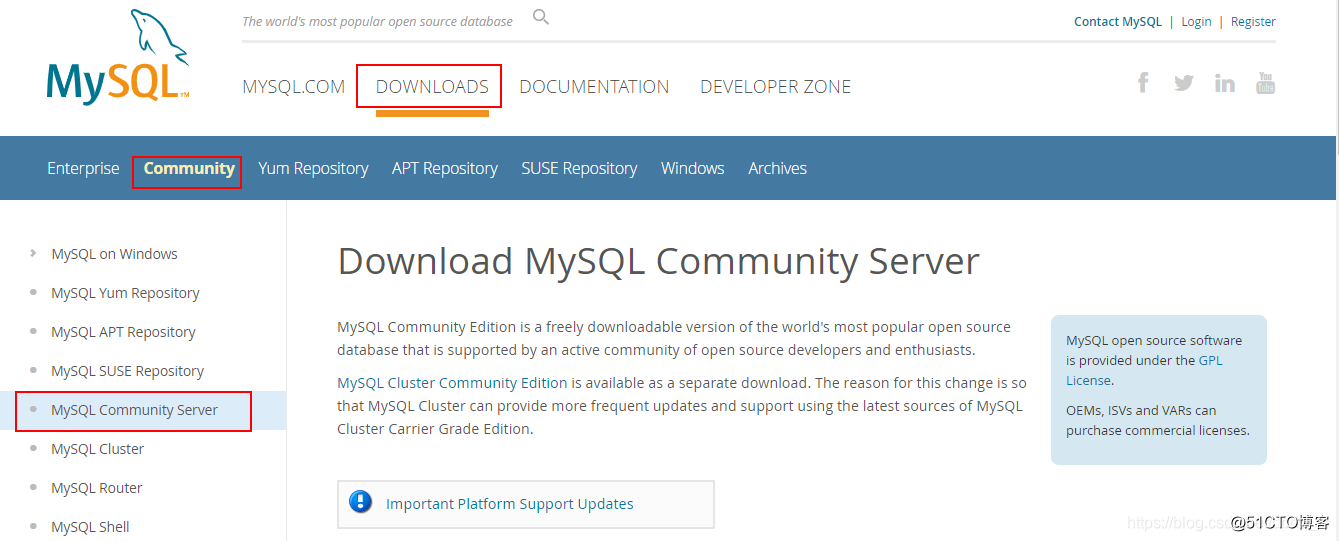Open the DOCUMENTATION tab
The width and height of the screenshot is (1339, 541).
point(594,87)
